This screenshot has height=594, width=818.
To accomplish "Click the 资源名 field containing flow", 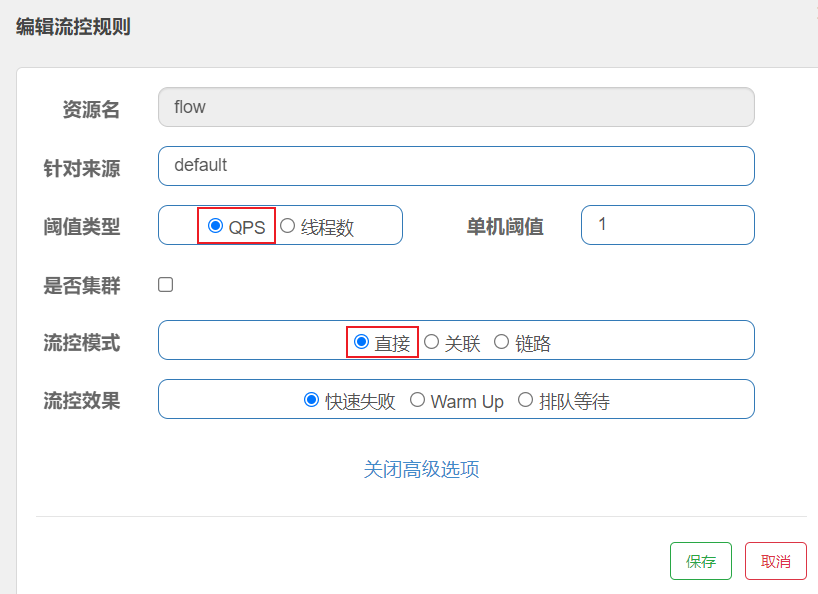I will (456, 107).
